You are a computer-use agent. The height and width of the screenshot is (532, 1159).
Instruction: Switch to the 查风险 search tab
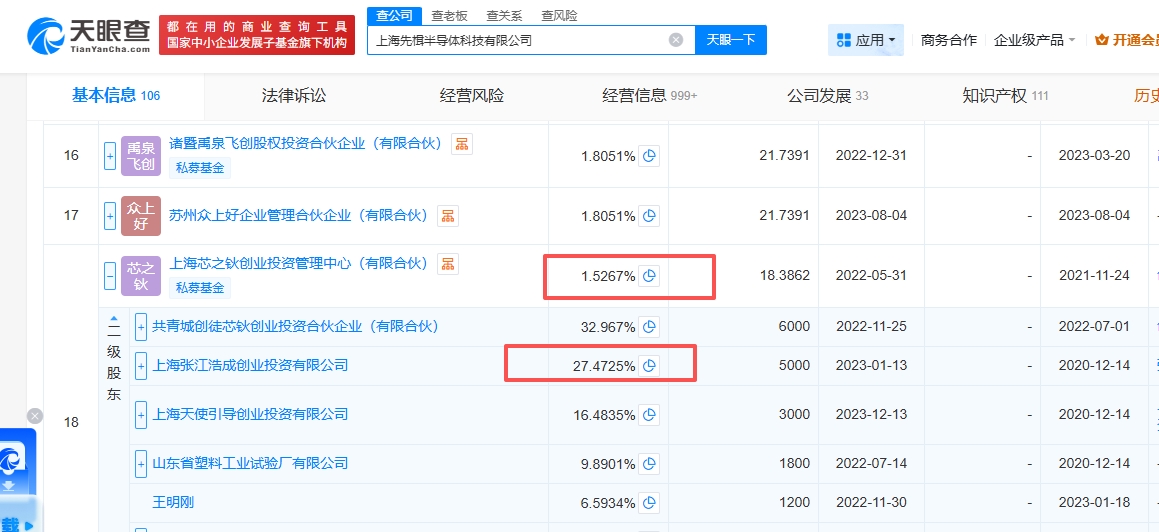tap(559, 16)
